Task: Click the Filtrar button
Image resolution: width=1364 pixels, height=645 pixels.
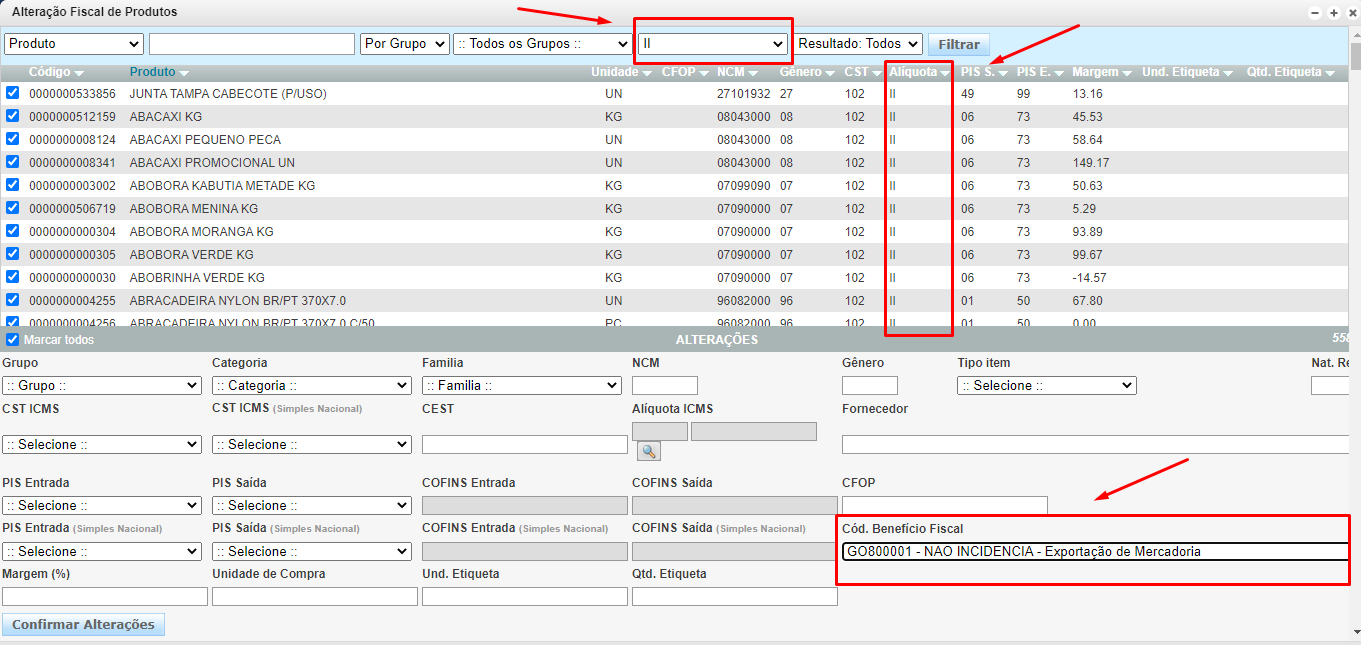Action: (958, 44)
